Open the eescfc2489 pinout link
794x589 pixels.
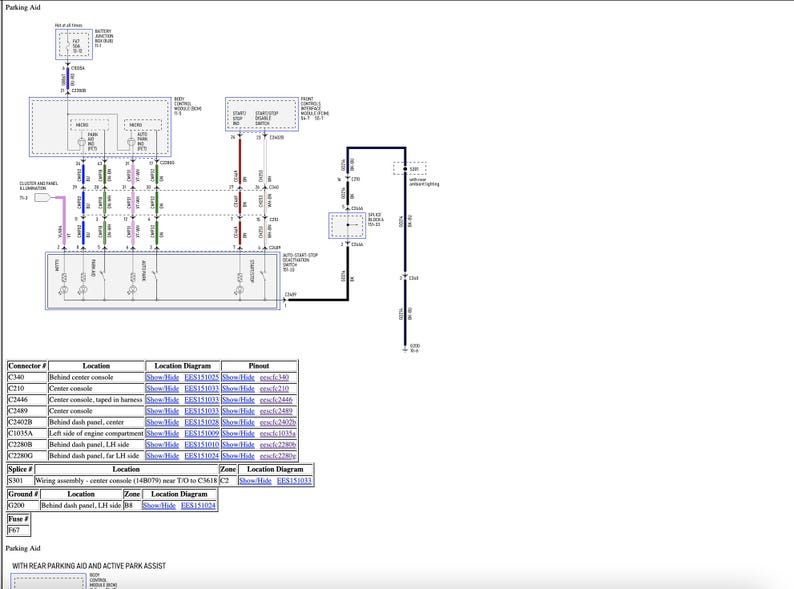coord(276,411)
